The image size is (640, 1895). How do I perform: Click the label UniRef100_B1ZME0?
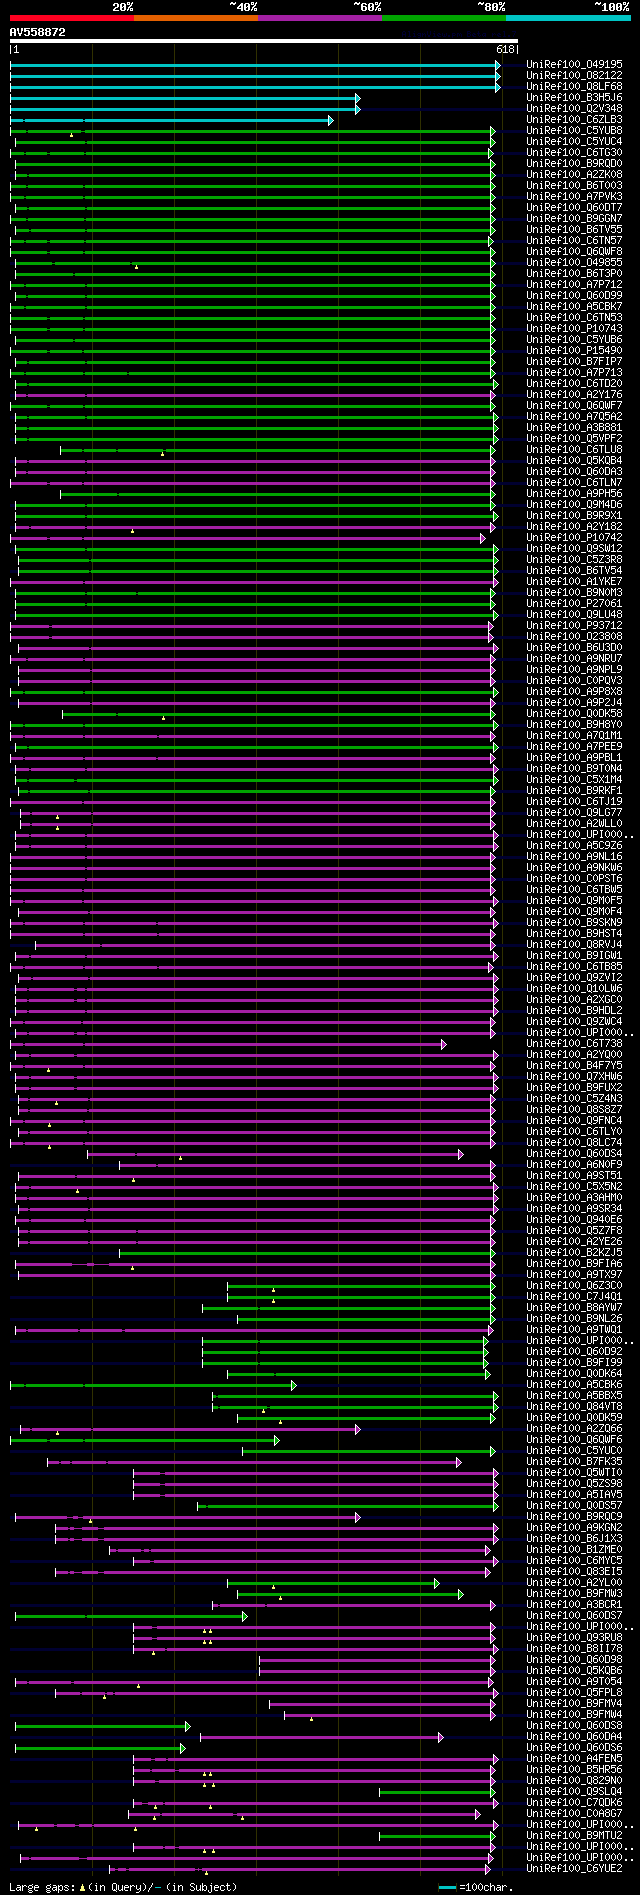click(575, 1549)
